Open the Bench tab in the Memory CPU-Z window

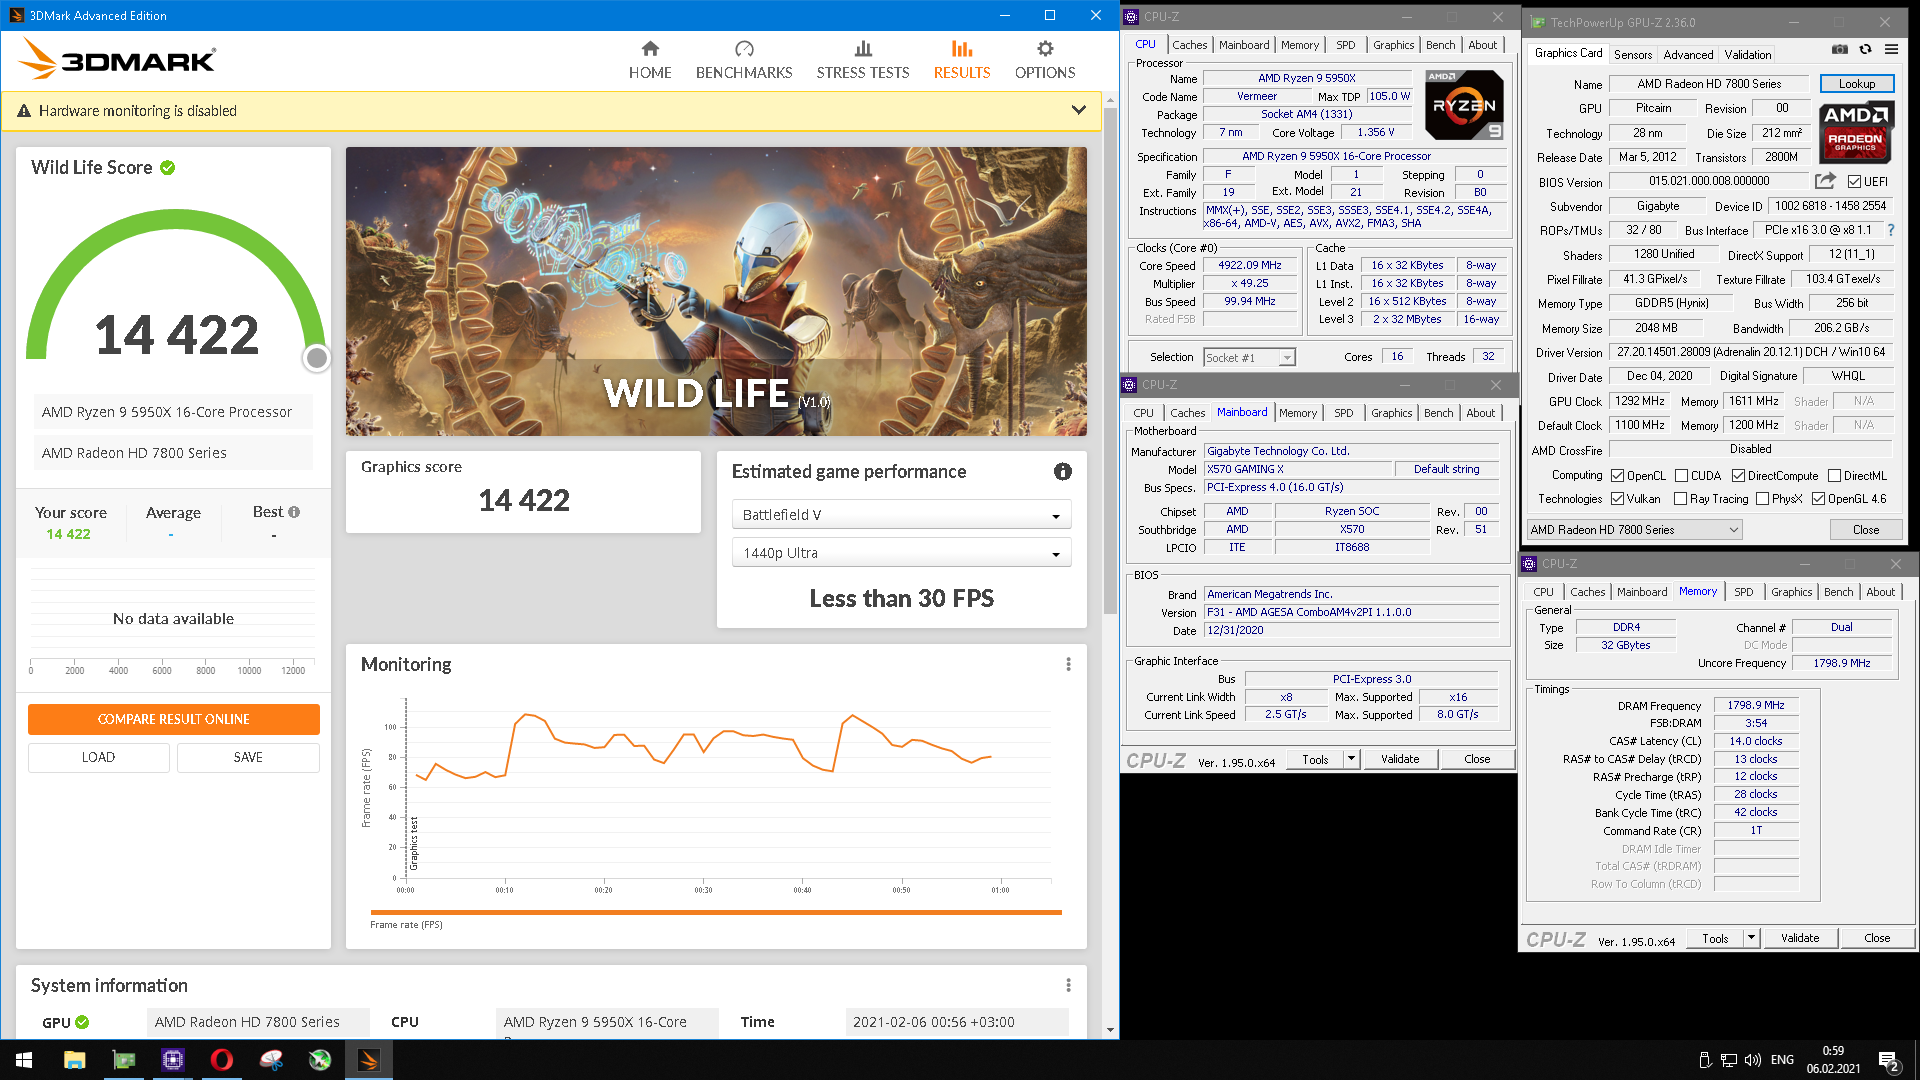coord(1838,592)
